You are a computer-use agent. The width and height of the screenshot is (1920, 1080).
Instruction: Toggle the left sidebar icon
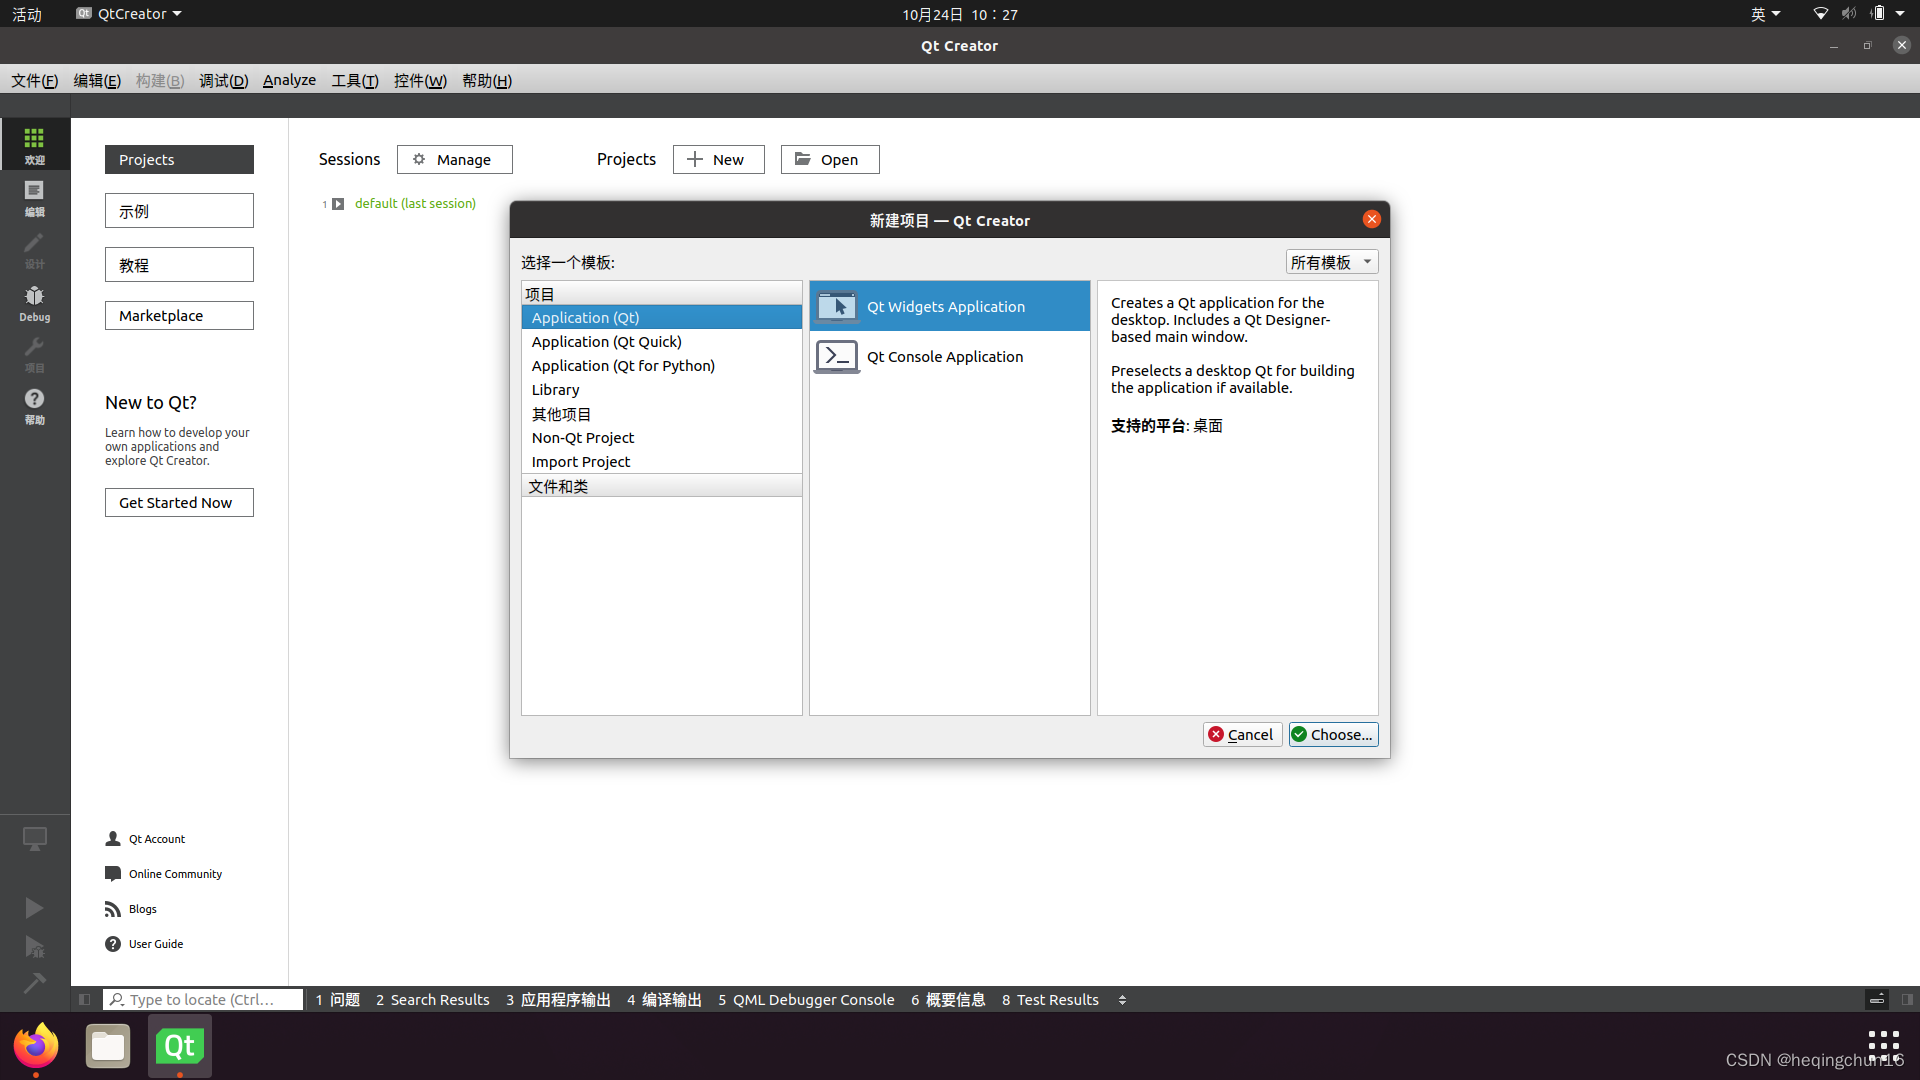(x=85, y=999)
